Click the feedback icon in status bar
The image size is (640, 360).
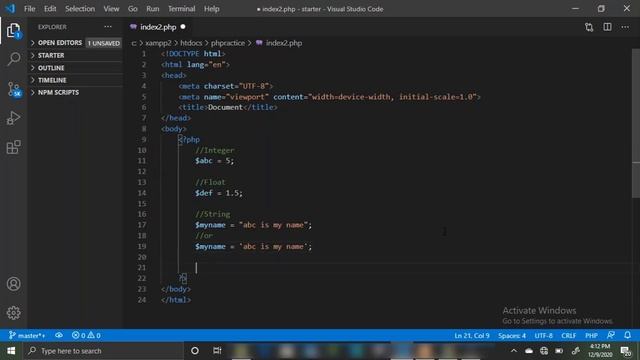[611, 335]
